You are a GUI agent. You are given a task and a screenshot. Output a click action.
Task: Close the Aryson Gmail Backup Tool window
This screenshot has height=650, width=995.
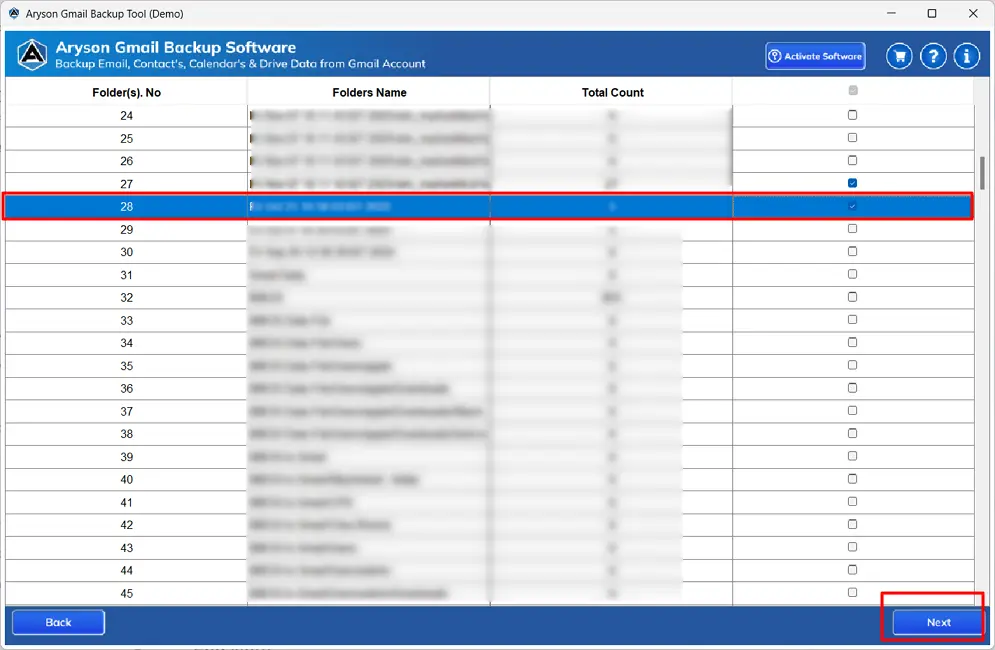pos(973,13)
